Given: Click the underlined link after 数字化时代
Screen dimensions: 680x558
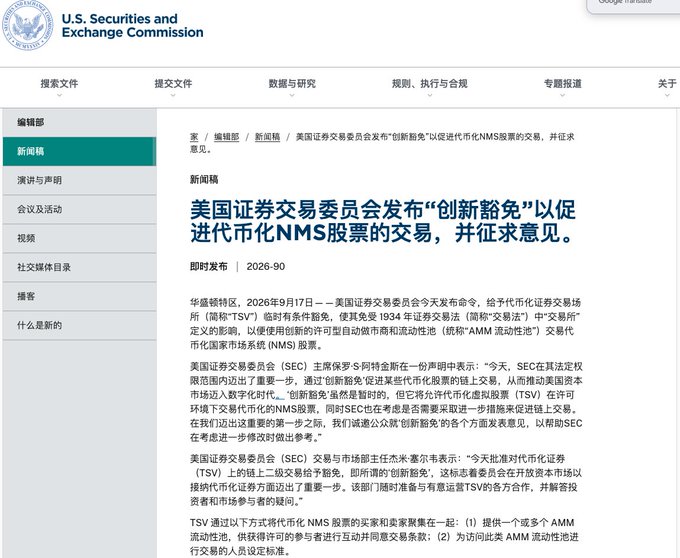Looking at the screenshot, I should point(280,396).
